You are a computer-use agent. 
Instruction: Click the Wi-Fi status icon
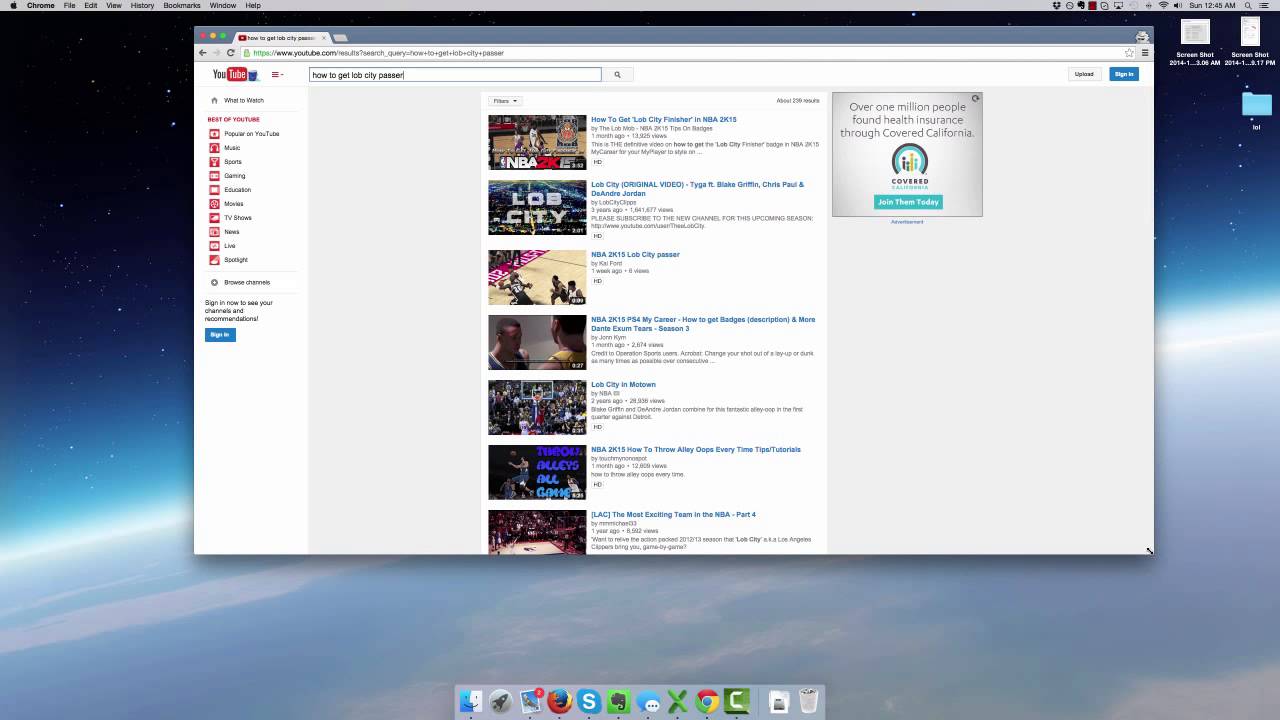point(1163,6)
